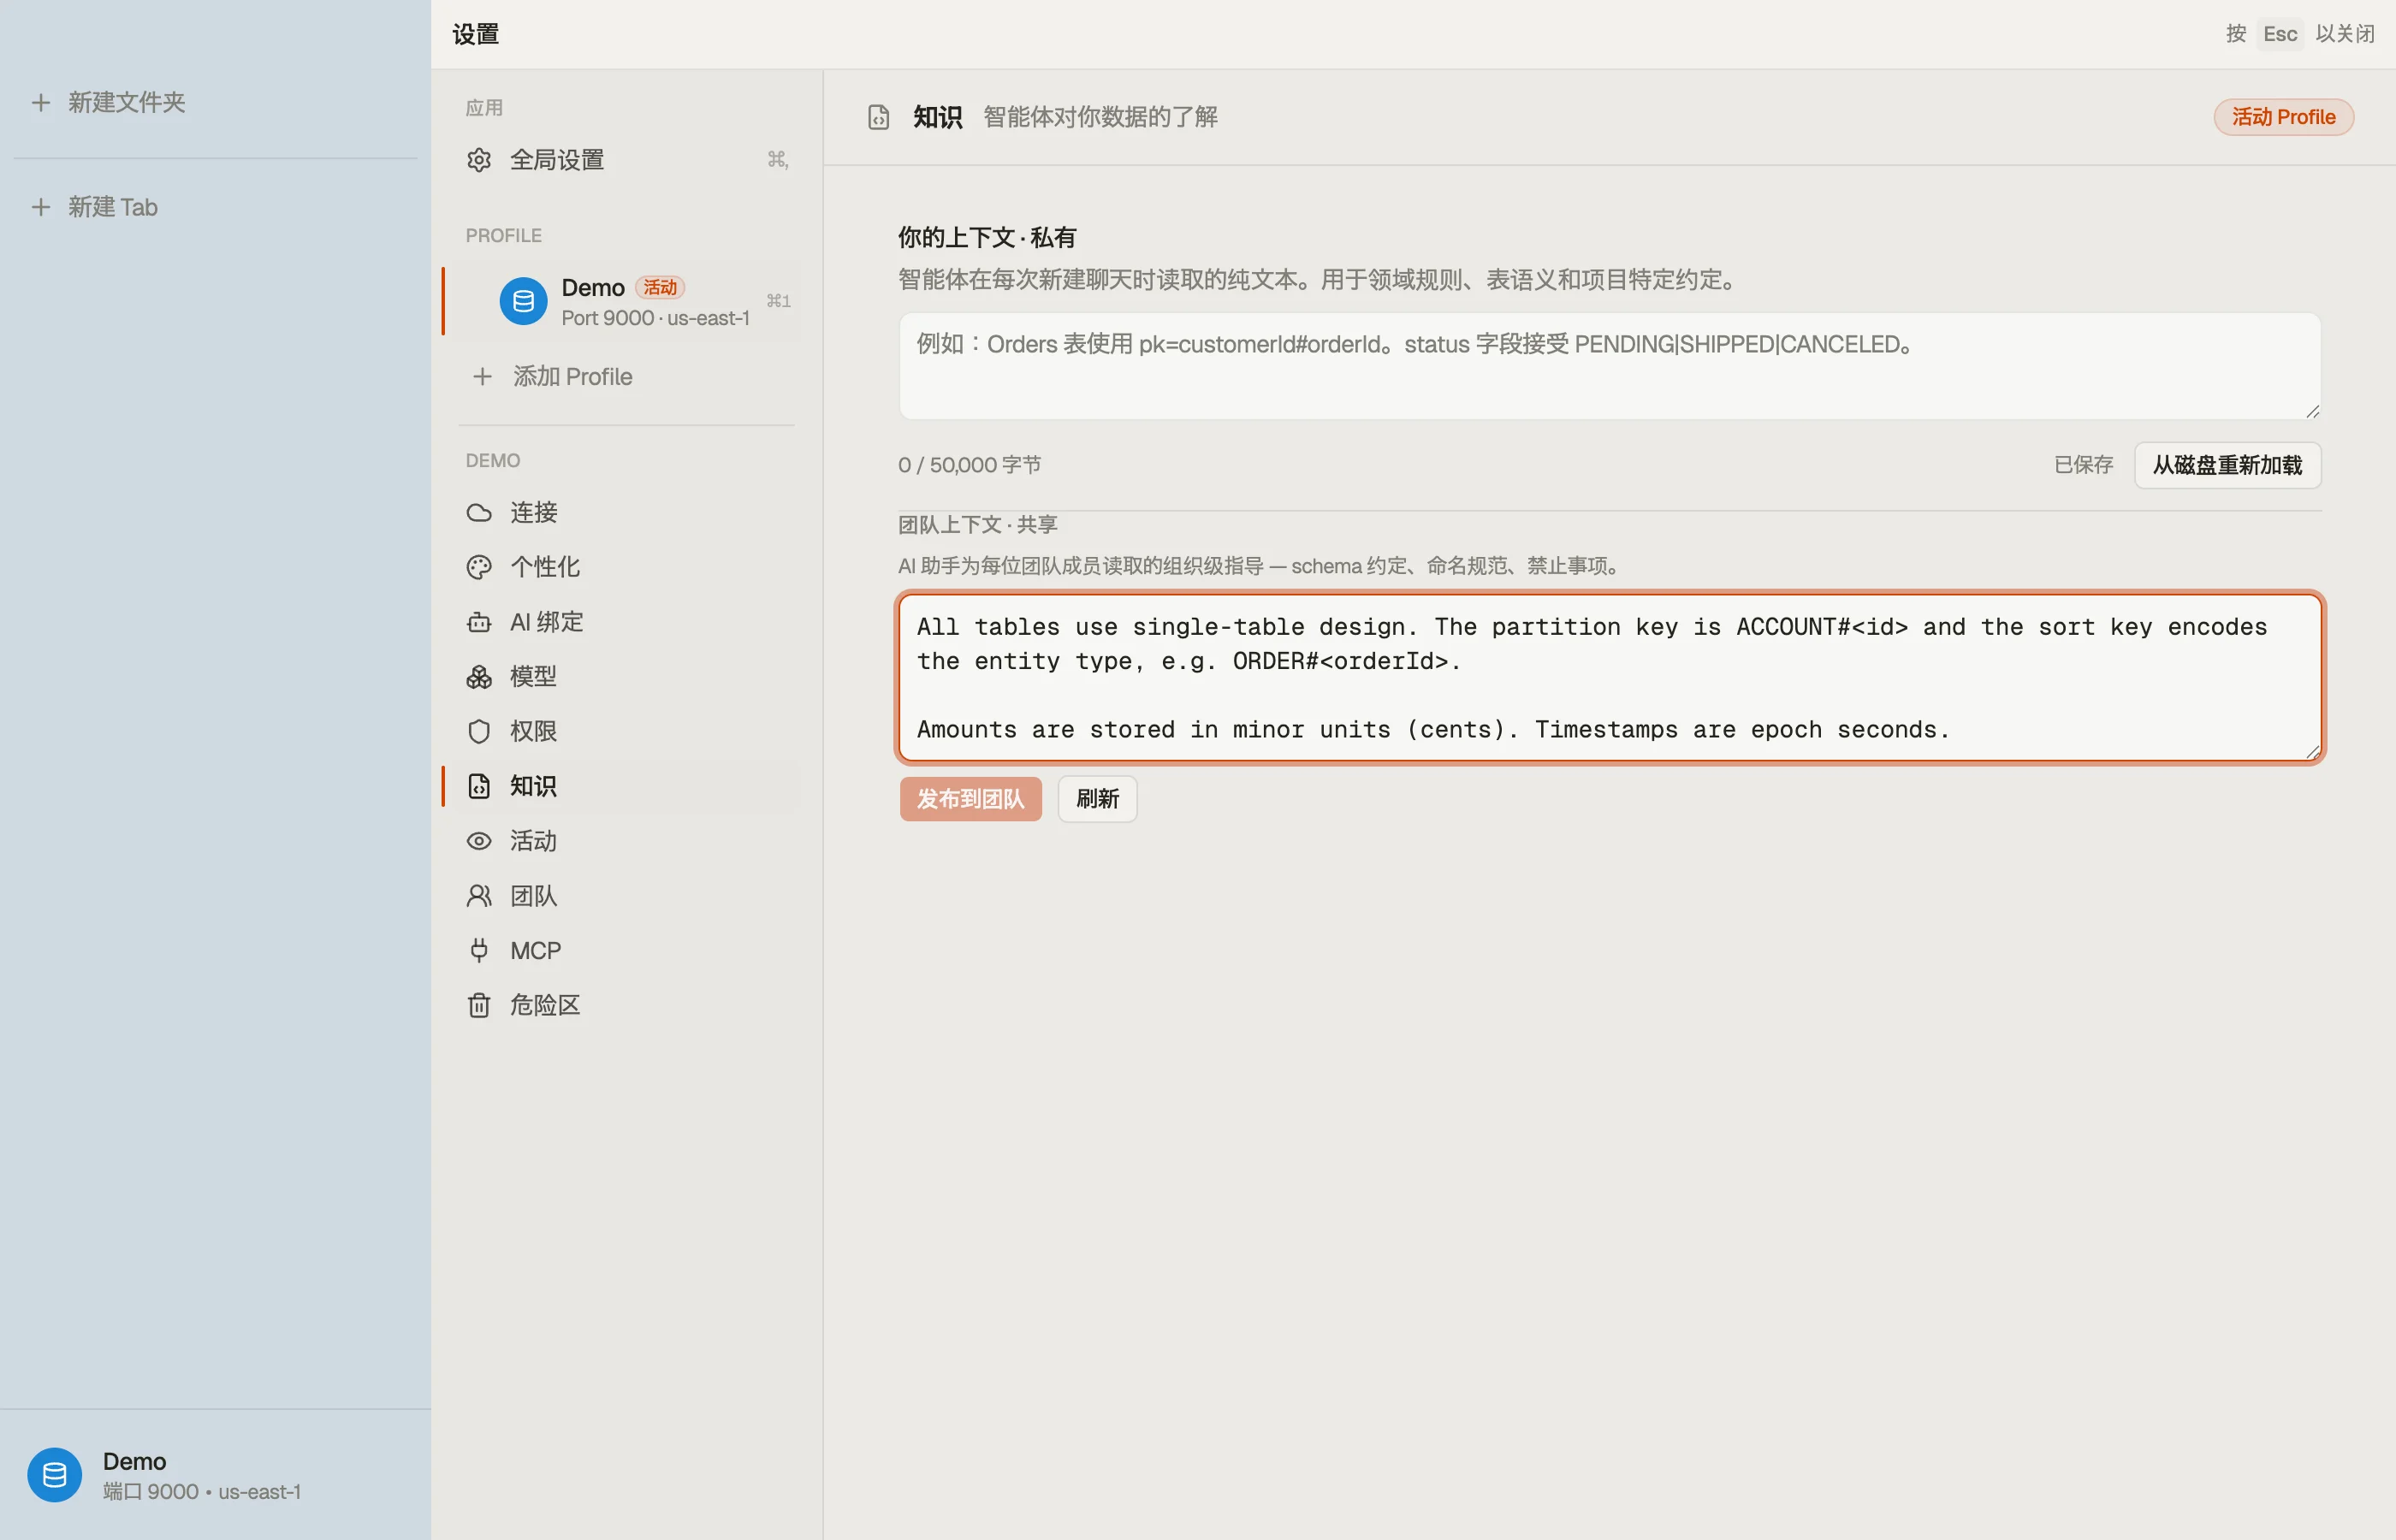This screenshot has height=1540, width=2396.
Task: Click the 刷新 button
Action: point(1097,799)
